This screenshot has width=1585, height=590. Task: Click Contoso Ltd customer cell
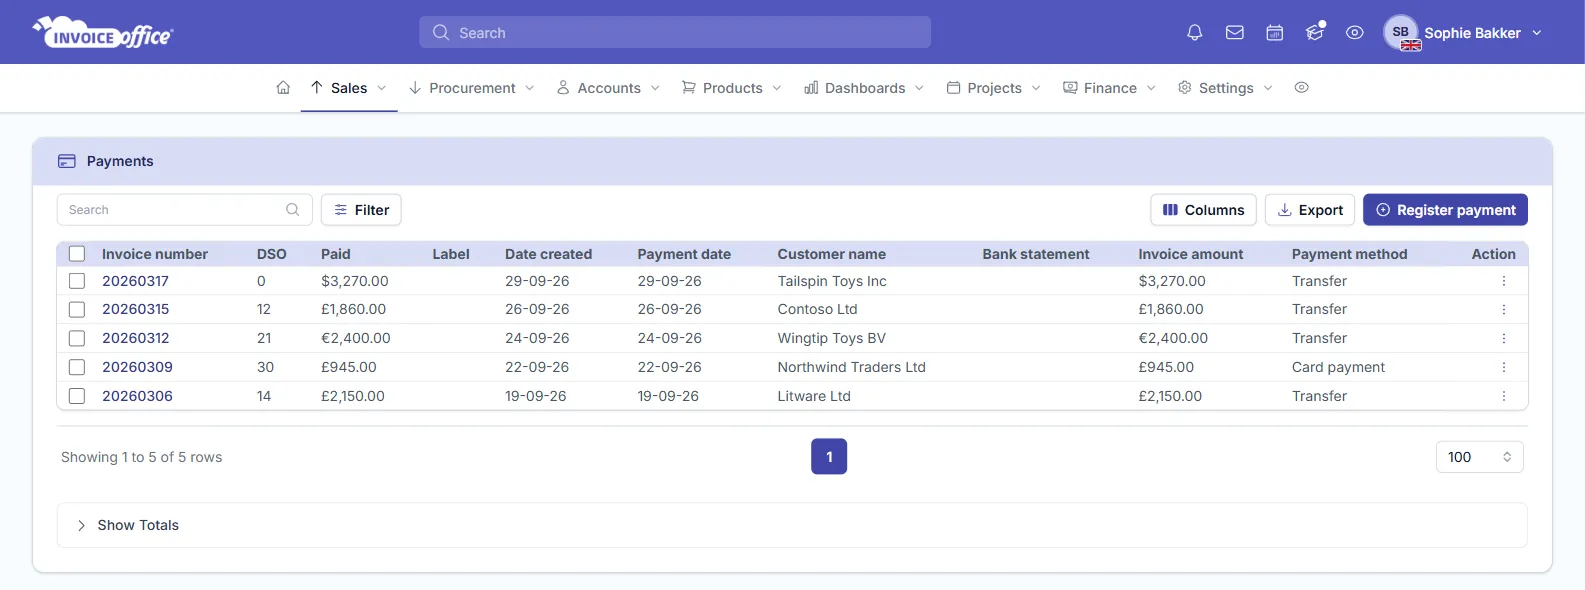[818, 309]
